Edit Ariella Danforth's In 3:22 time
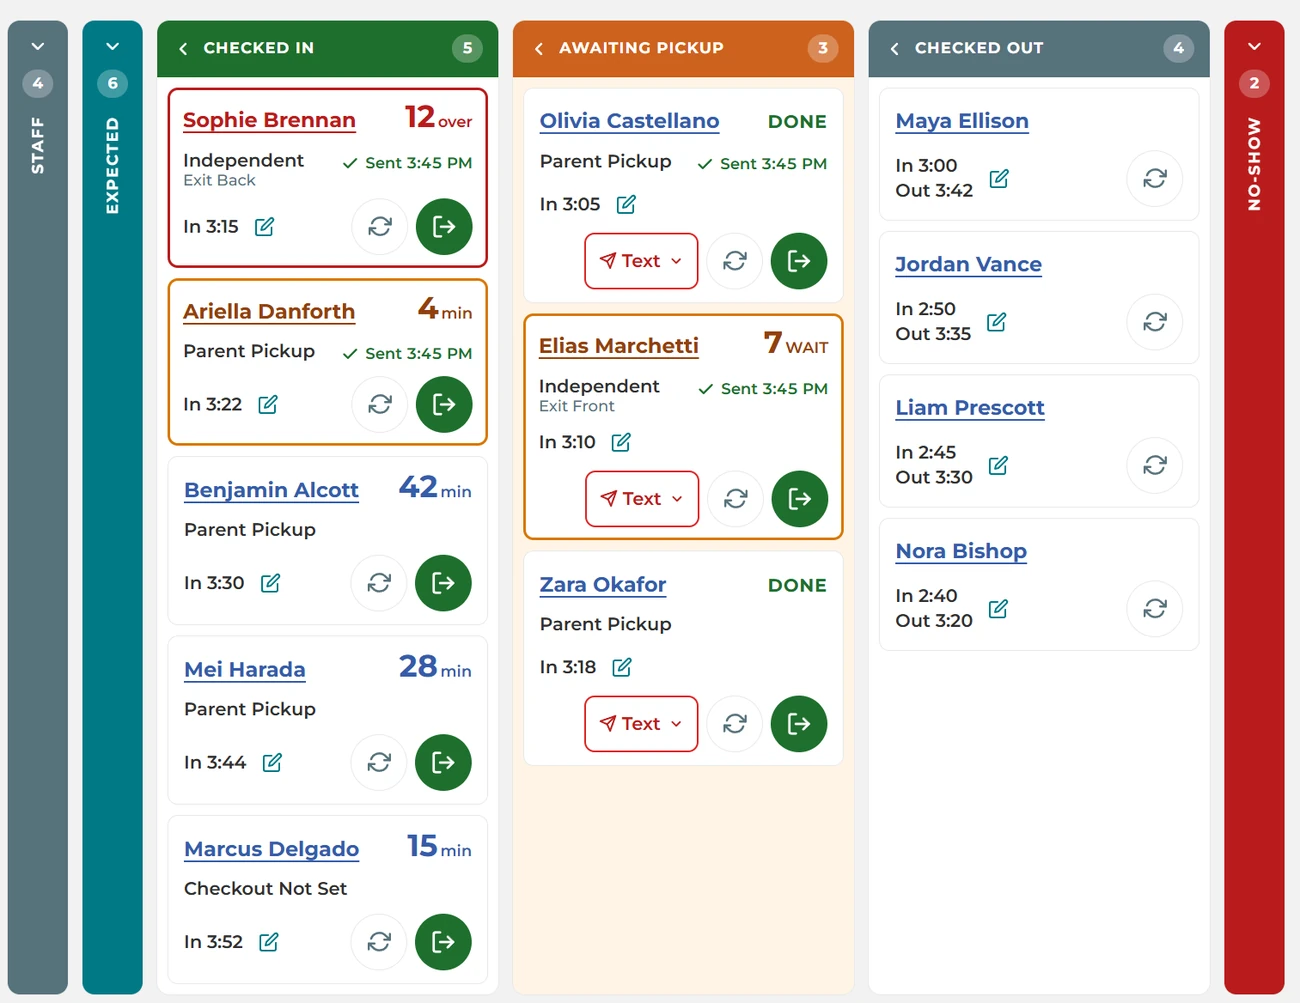This screenshot has height=1003, width=1300. [268, 404]
